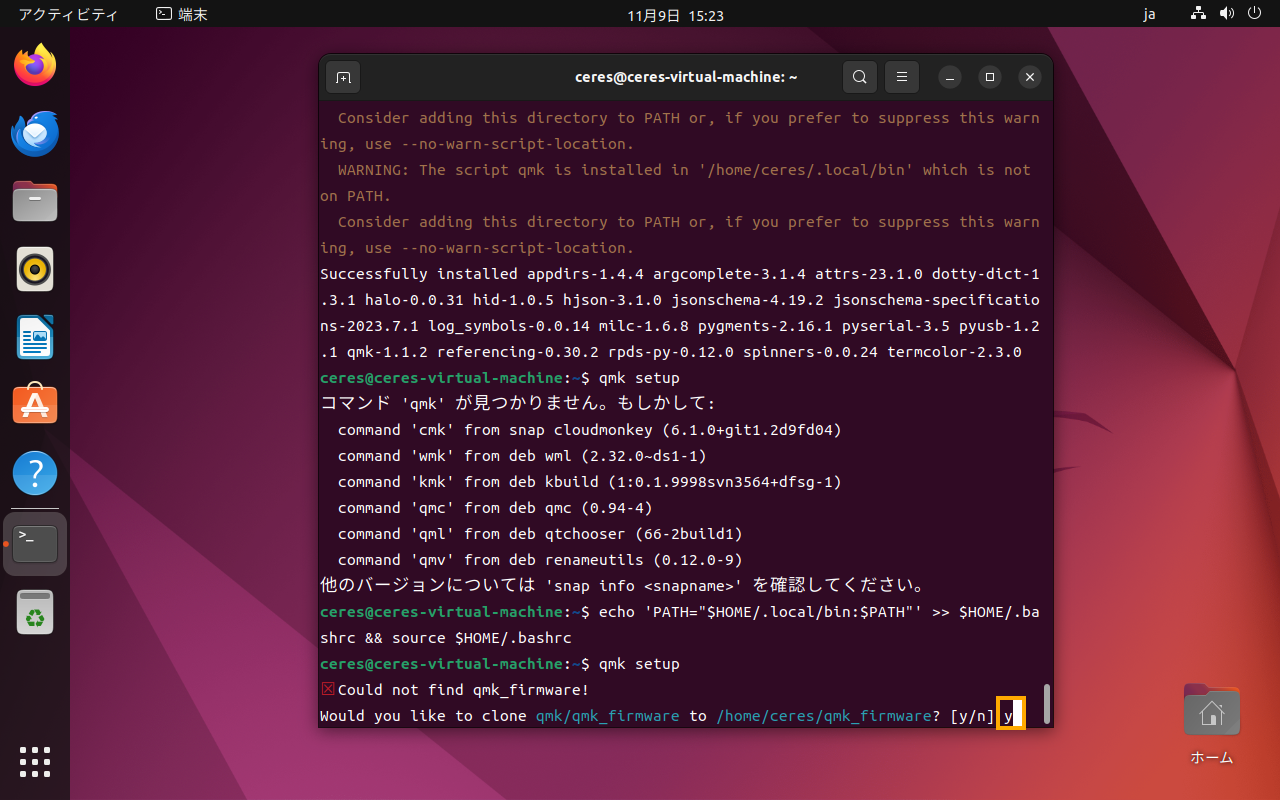Click 'Successfully installed appdirs-1.4.4' line
This screenshot has width=1280, height=800.
(x=680, y=274)
